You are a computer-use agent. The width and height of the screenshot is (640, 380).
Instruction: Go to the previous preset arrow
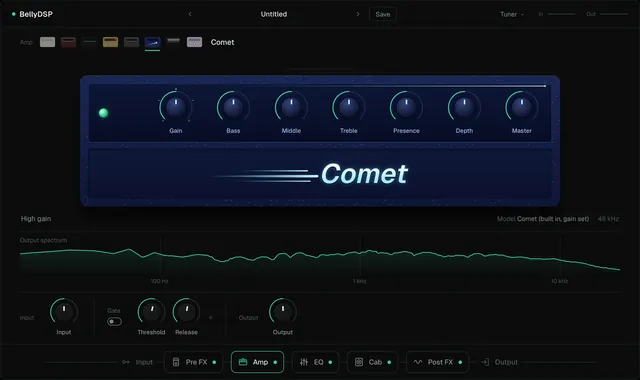[190, 14]
